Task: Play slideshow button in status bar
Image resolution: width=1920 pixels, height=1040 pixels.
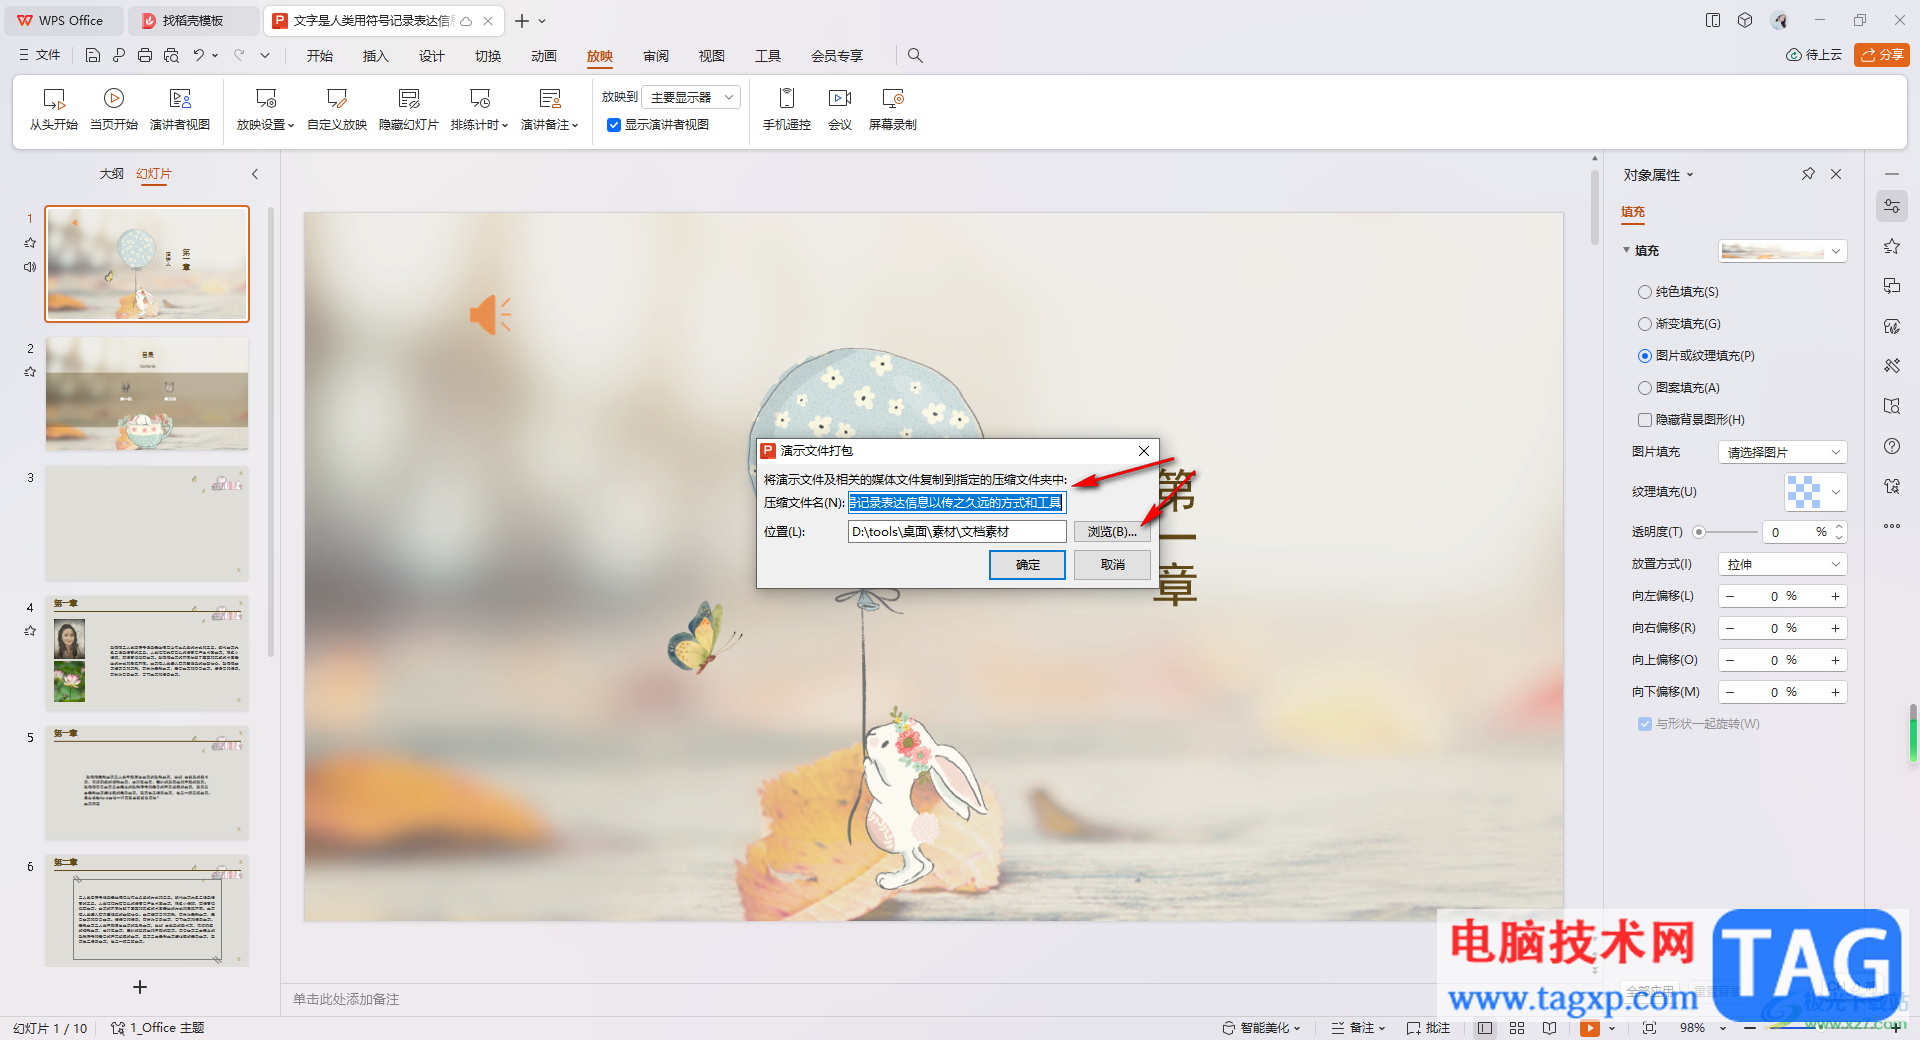Action: point(1590,1028)
